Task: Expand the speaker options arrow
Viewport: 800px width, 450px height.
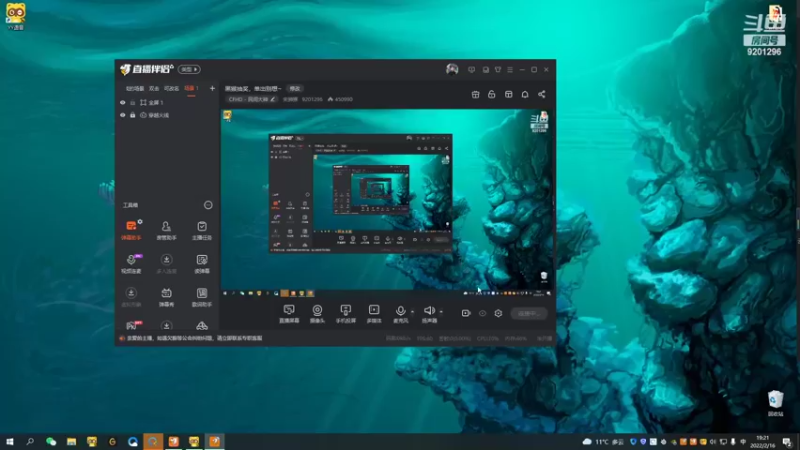Action: point(441,311)
